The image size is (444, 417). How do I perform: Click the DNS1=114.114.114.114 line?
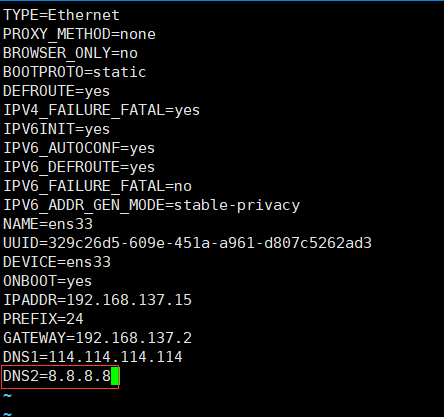(93, 357)
